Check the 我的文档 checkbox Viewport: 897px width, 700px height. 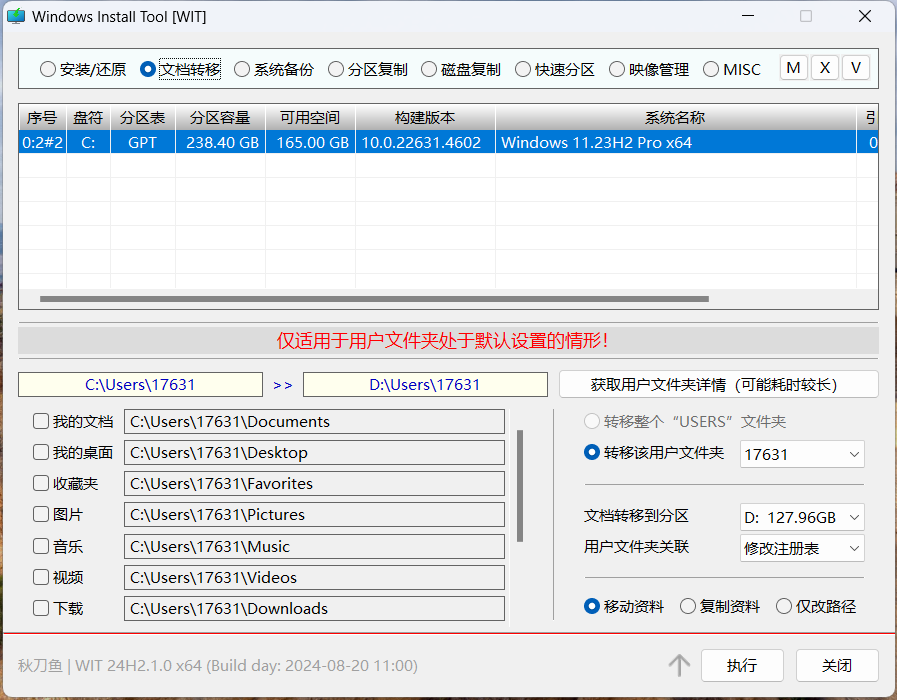coord(41,421)
